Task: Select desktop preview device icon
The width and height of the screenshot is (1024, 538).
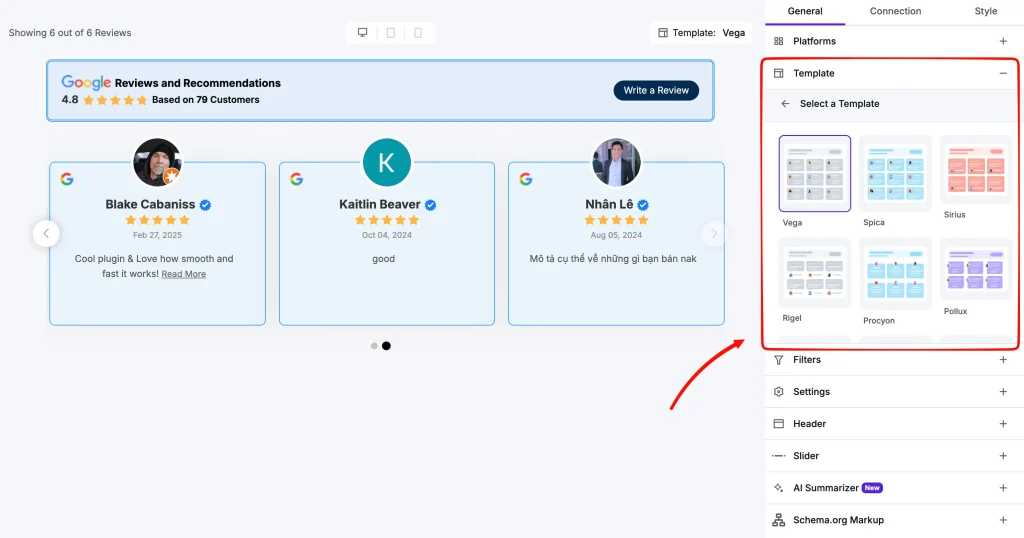Action: (362, 33)
